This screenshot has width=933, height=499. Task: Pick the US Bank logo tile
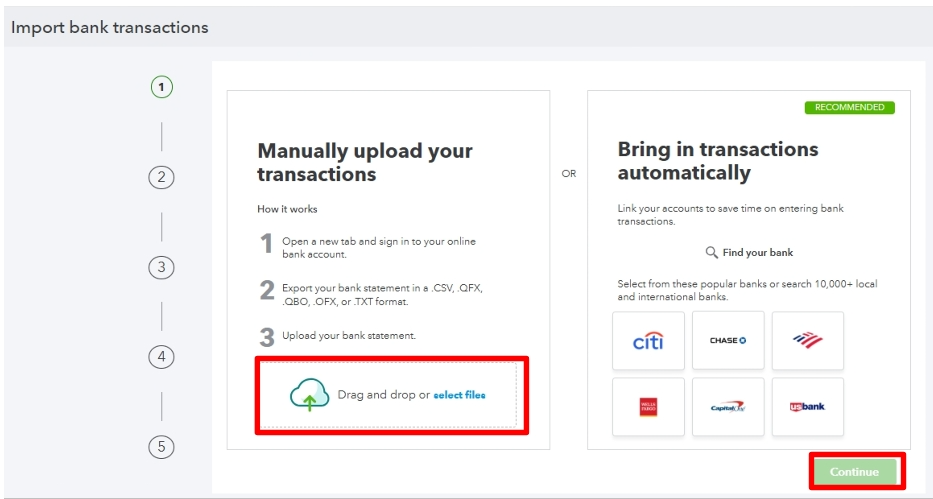807,406
